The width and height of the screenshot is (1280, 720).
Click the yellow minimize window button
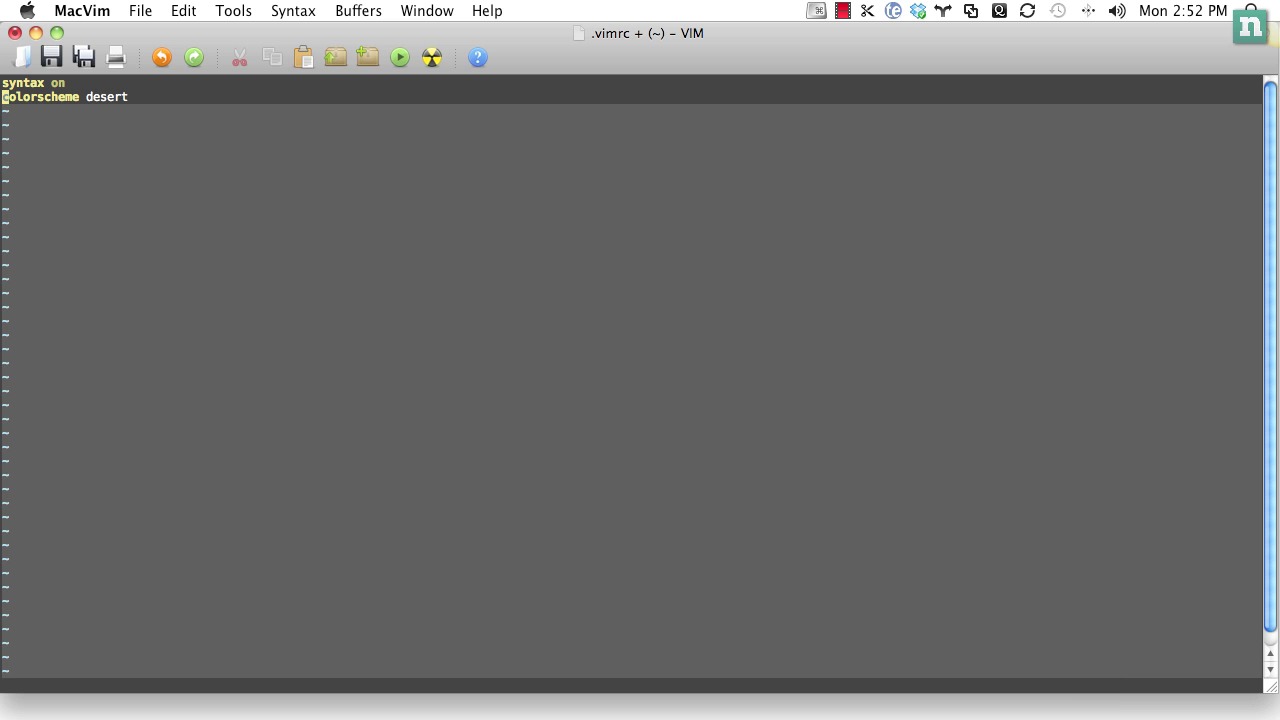[x=36, y=33]
